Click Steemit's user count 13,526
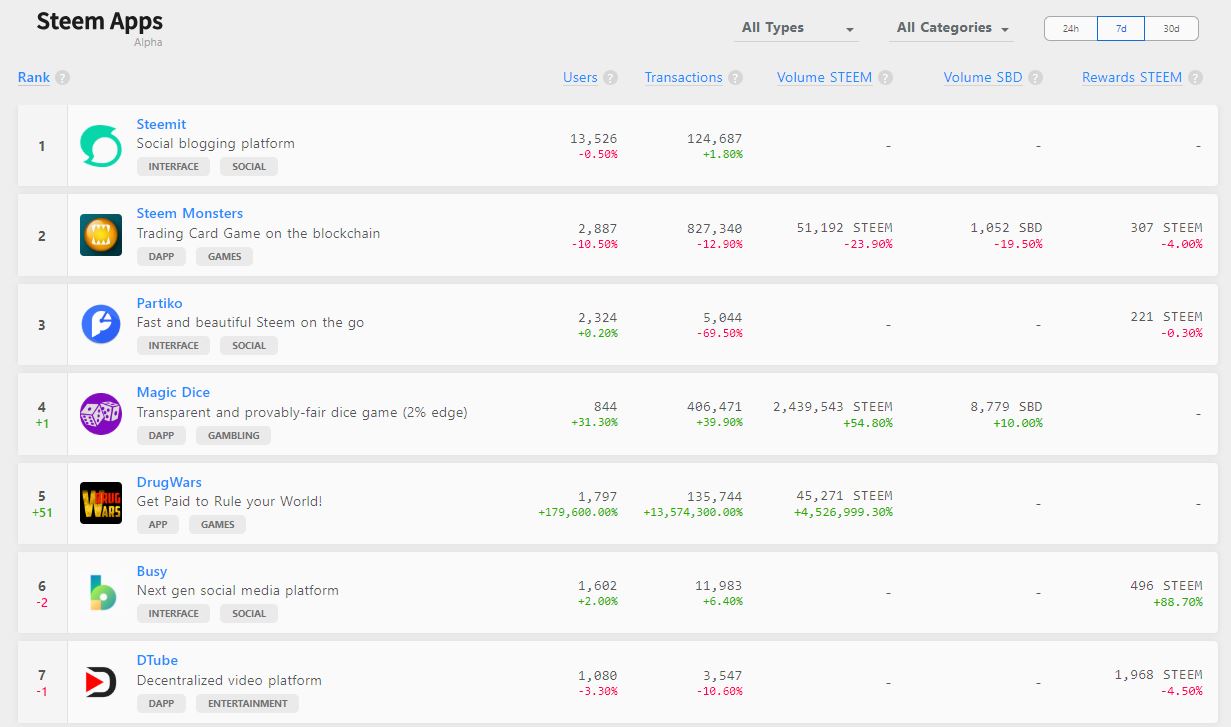 coord(593,139)
